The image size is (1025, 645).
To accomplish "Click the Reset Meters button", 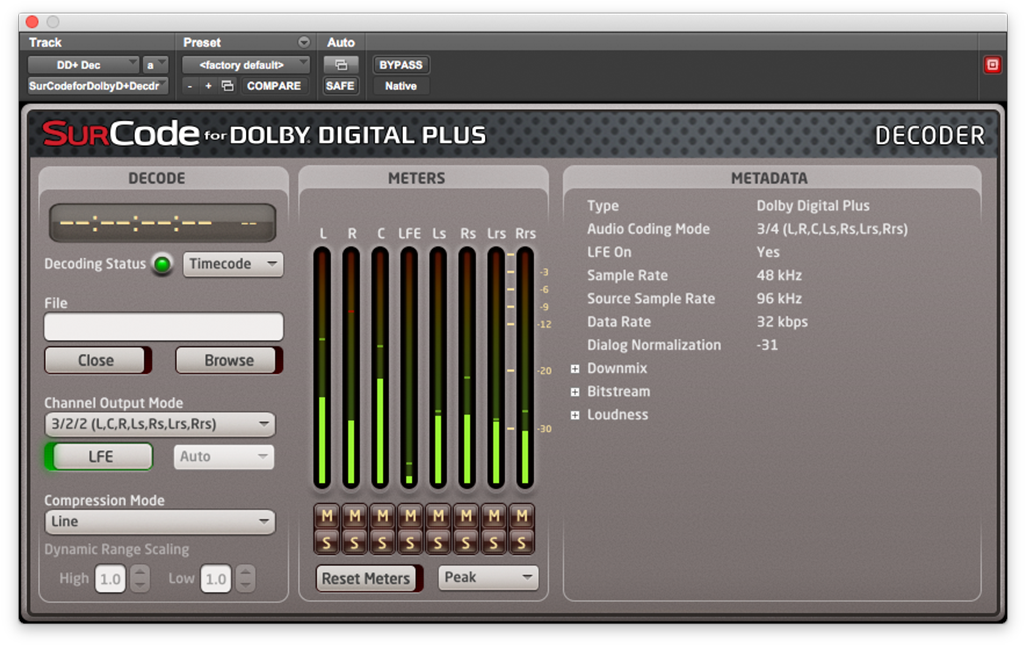I will (366, 578).
